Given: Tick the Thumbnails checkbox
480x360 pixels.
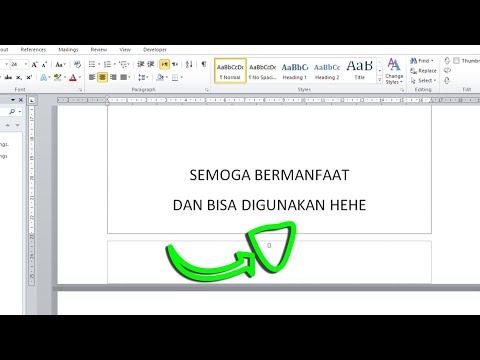Looking at the screenshot, I should point(457,61).
